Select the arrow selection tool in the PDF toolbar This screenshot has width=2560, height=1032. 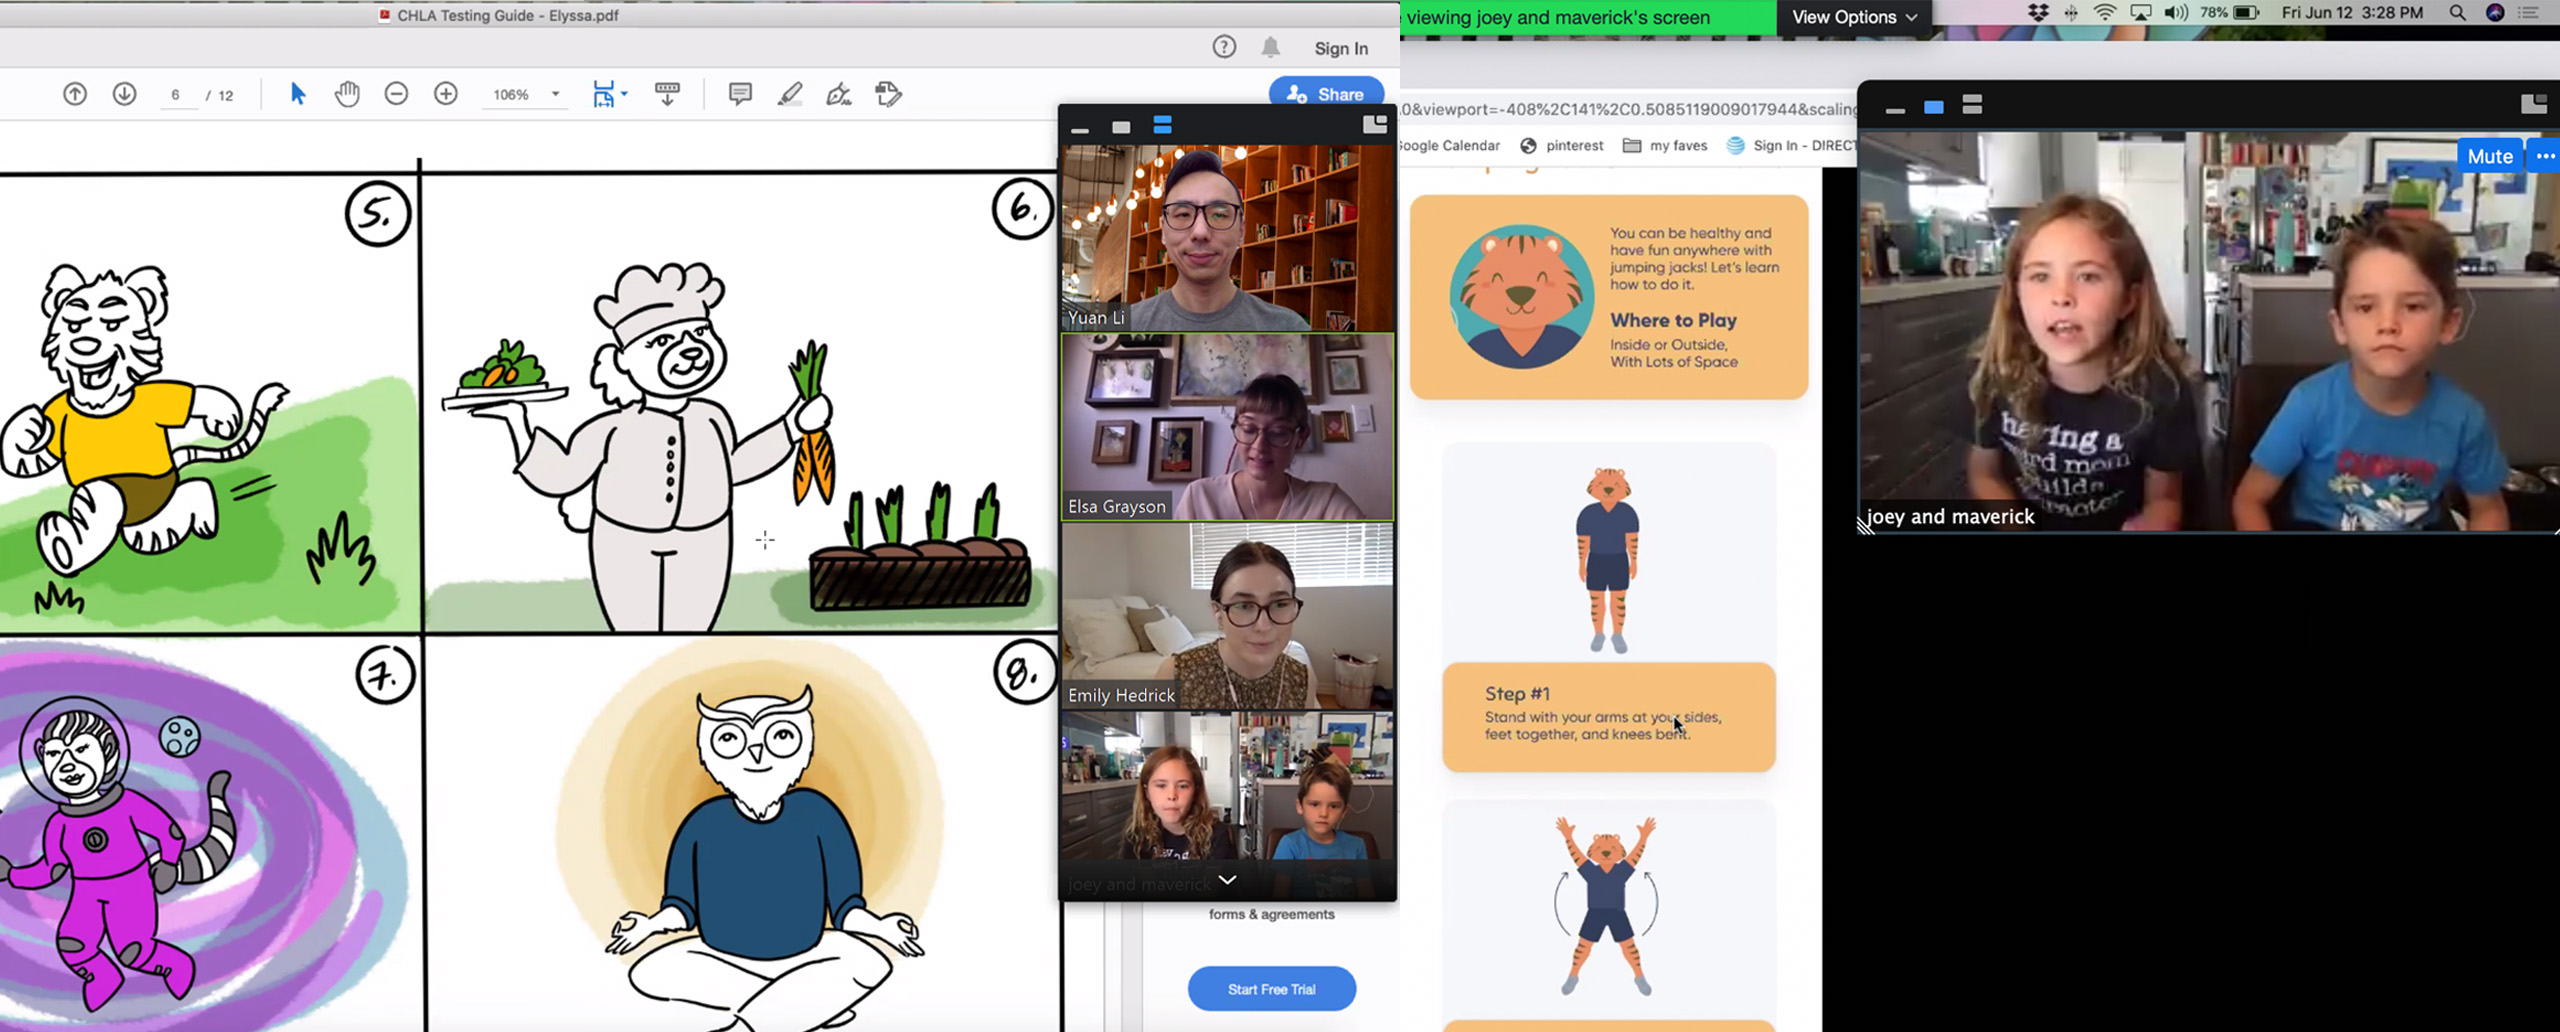pos(297,94)
